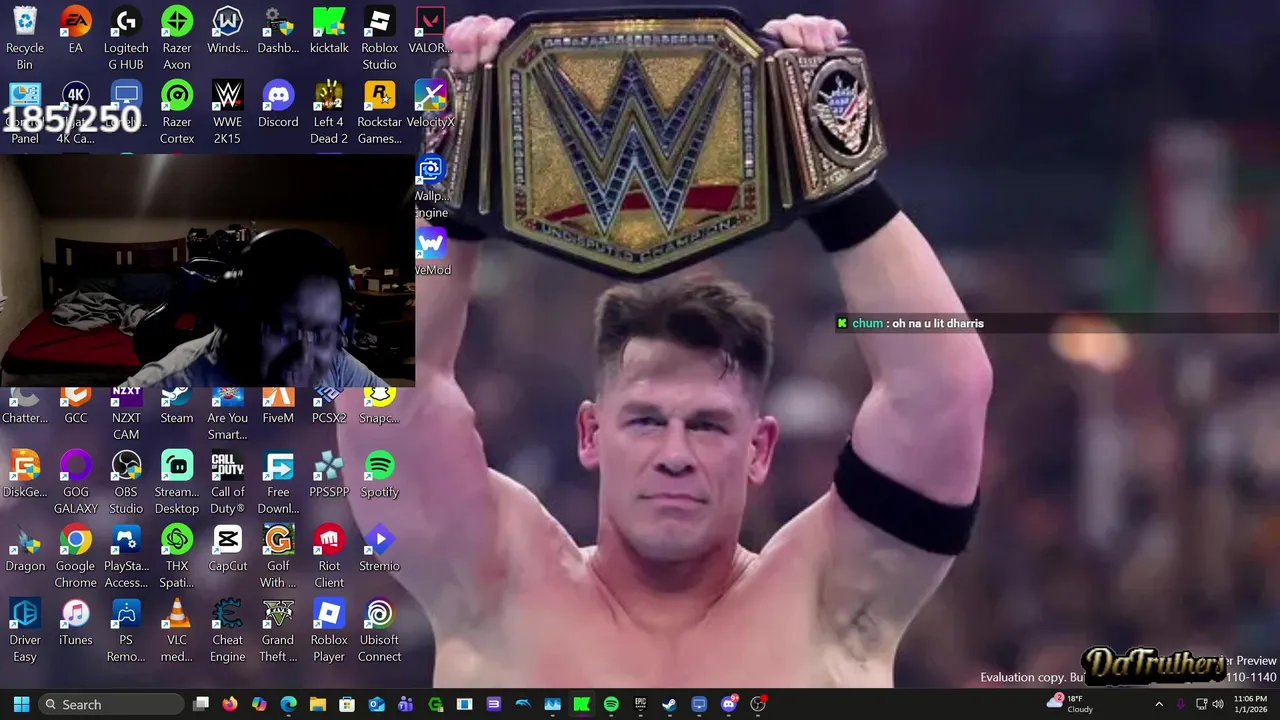Open weather widget showing 18°F
1280x720 pixels.
[1071, 704]
